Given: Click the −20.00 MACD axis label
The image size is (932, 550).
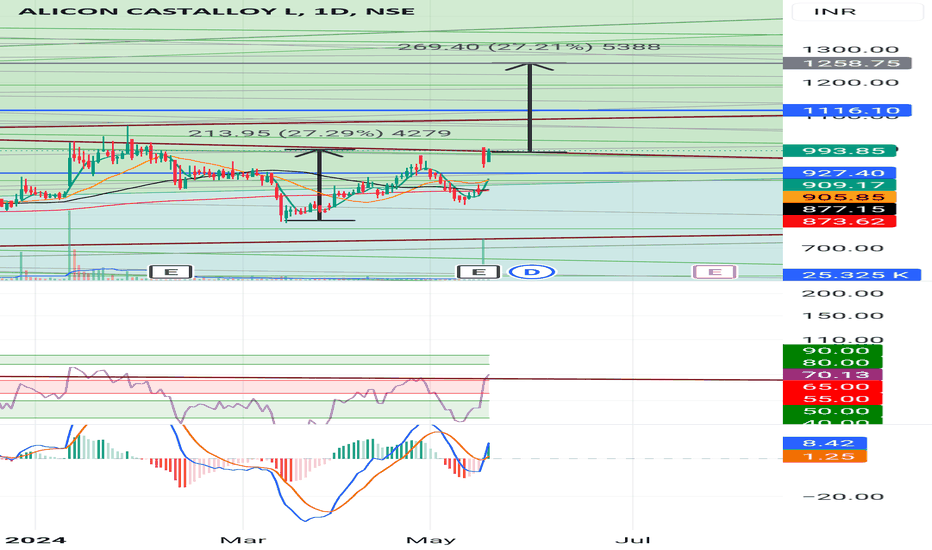Looking at the screenshot, I should coord(843,496).
